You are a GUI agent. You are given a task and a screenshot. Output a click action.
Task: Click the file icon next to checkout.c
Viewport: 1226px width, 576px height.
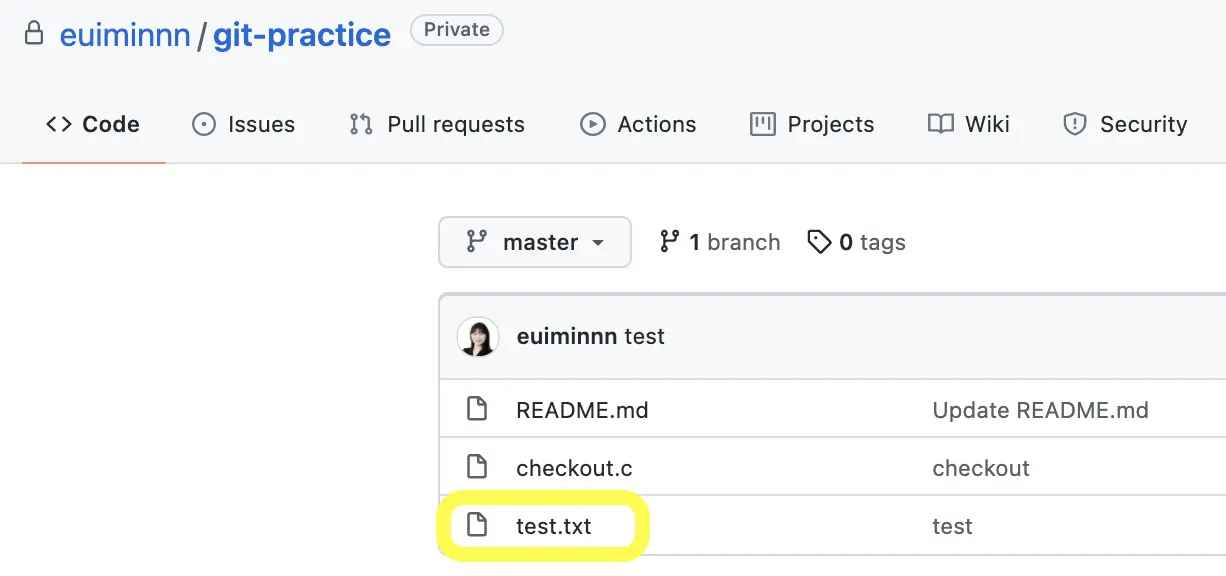[477, 467]
